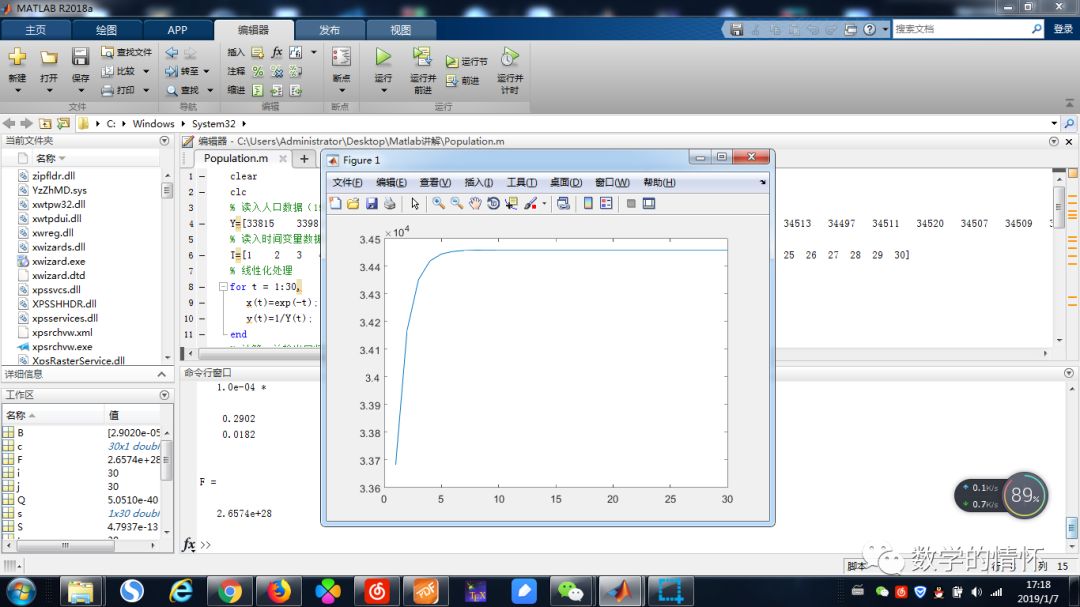Click the 前进 (Advance) button

[463, 81]
